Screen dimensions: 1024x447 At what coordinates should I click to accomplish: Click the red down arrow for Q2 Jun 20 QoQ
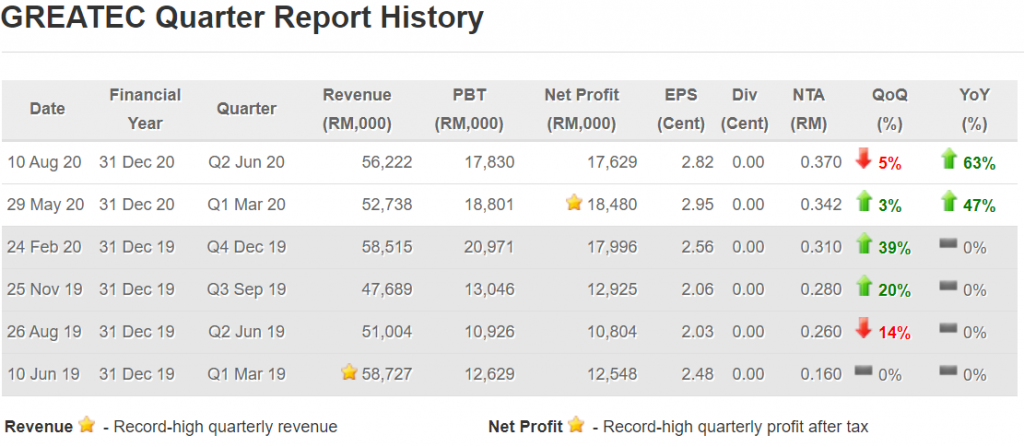(864, 160)
